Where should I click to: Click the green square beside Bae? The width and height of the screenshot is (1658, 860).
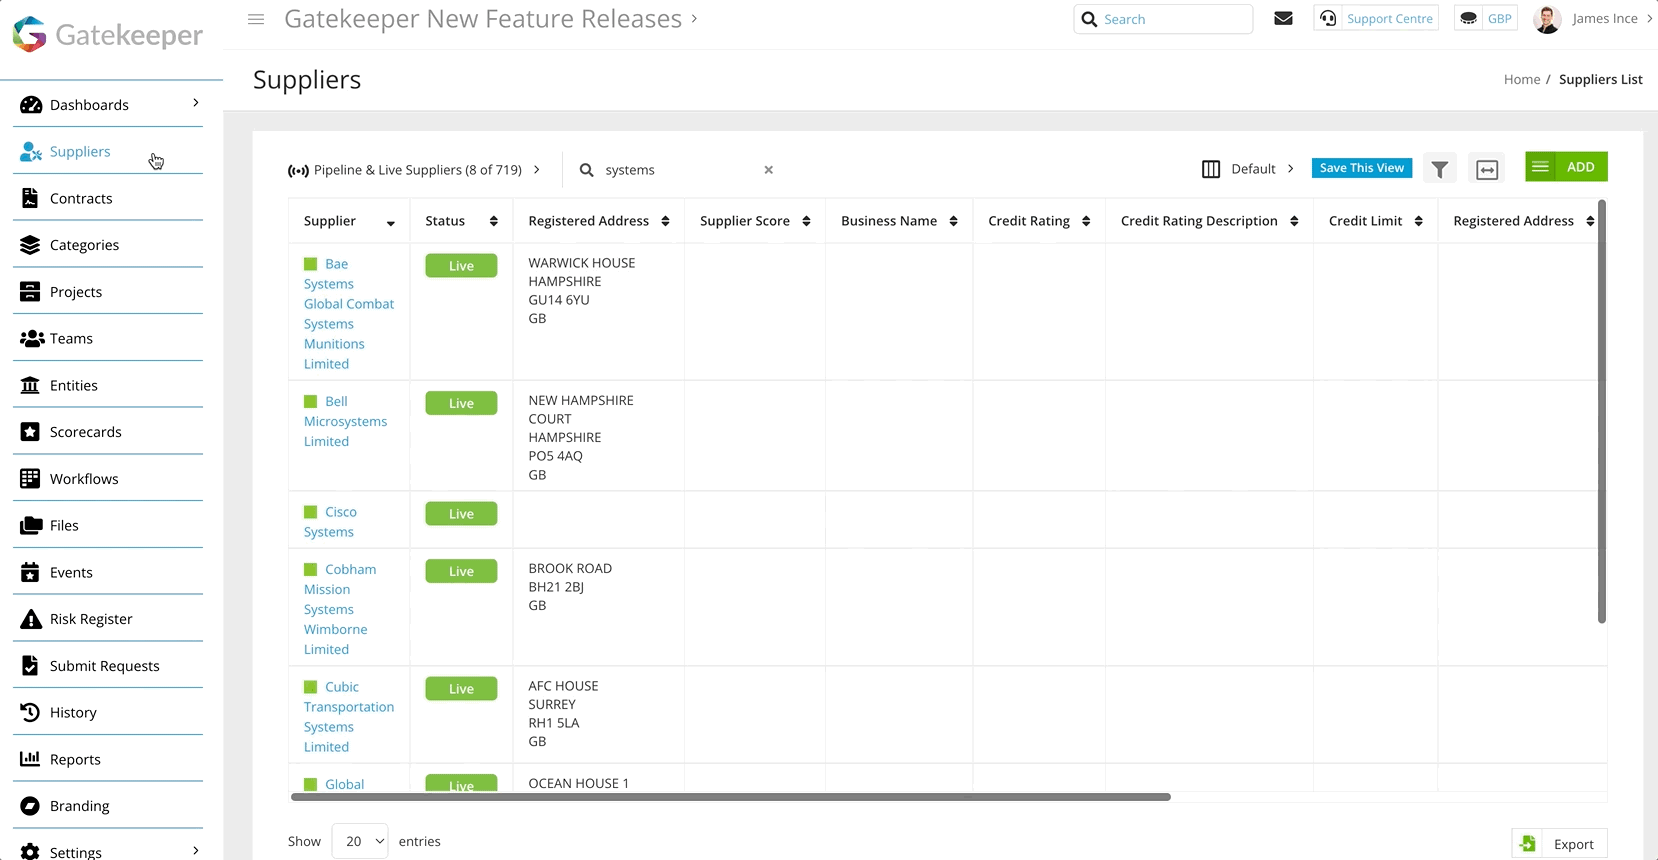(310, 264)
